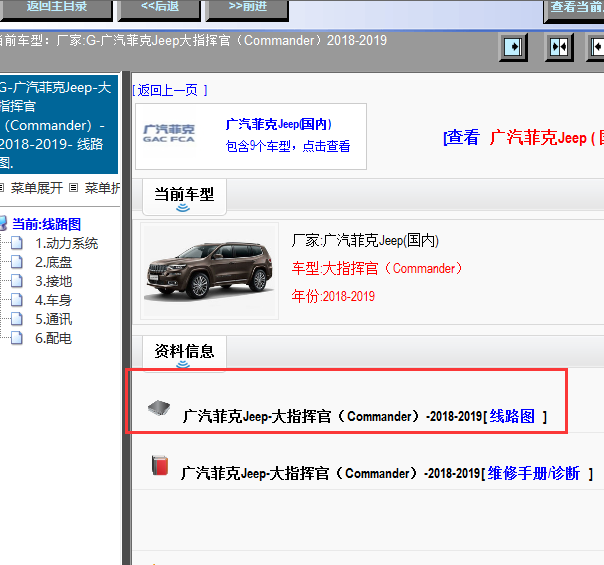
Task: Click the inward double-arrow panel layout icon
Action: 559,47
